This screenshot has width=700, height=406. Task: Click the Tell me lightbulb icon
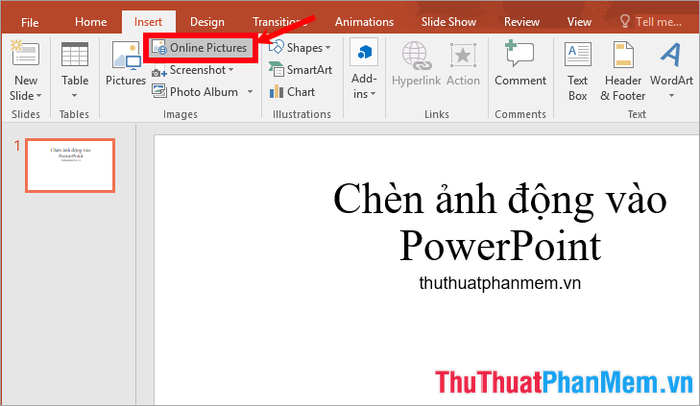coord(625,21)
